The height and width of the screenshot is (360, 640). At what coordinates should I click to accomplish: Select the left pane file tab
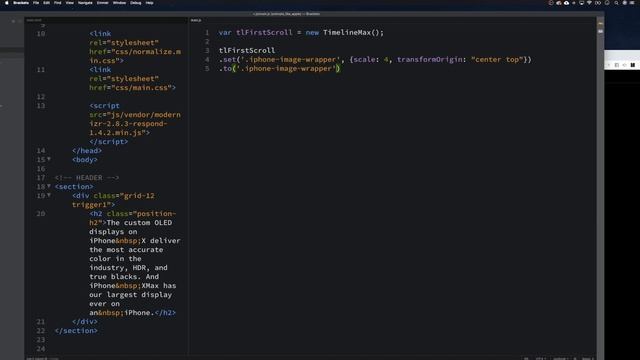(34, 20)
